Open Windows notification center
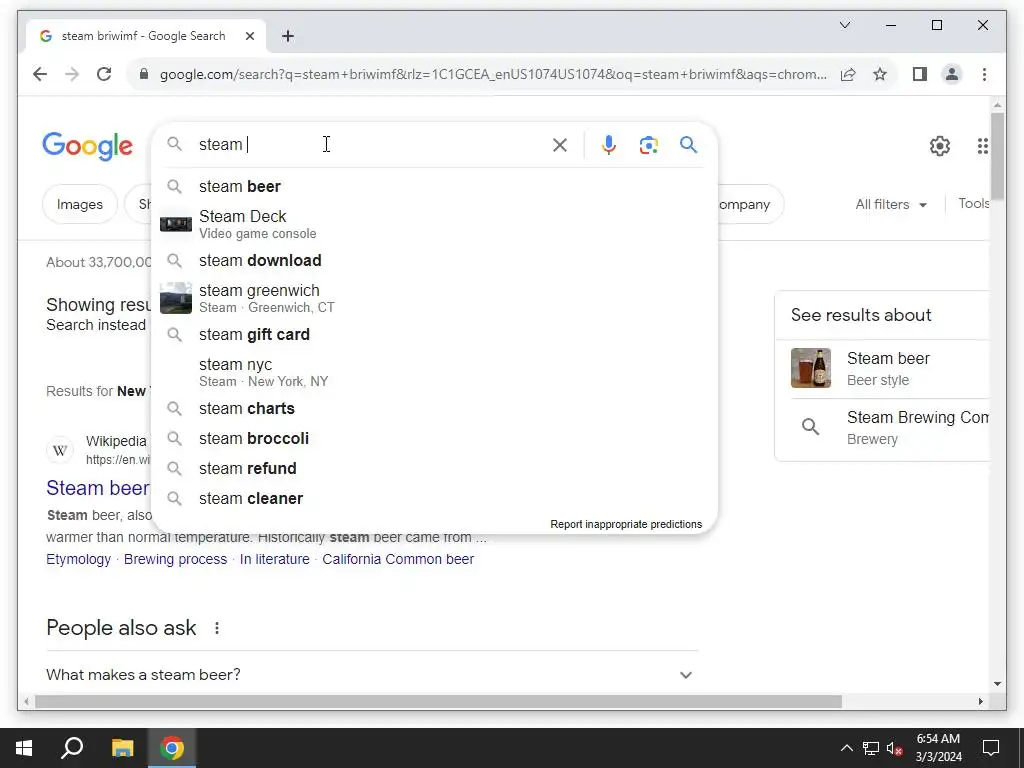This screenshot has width=1024, height=768. click(991, 748)
